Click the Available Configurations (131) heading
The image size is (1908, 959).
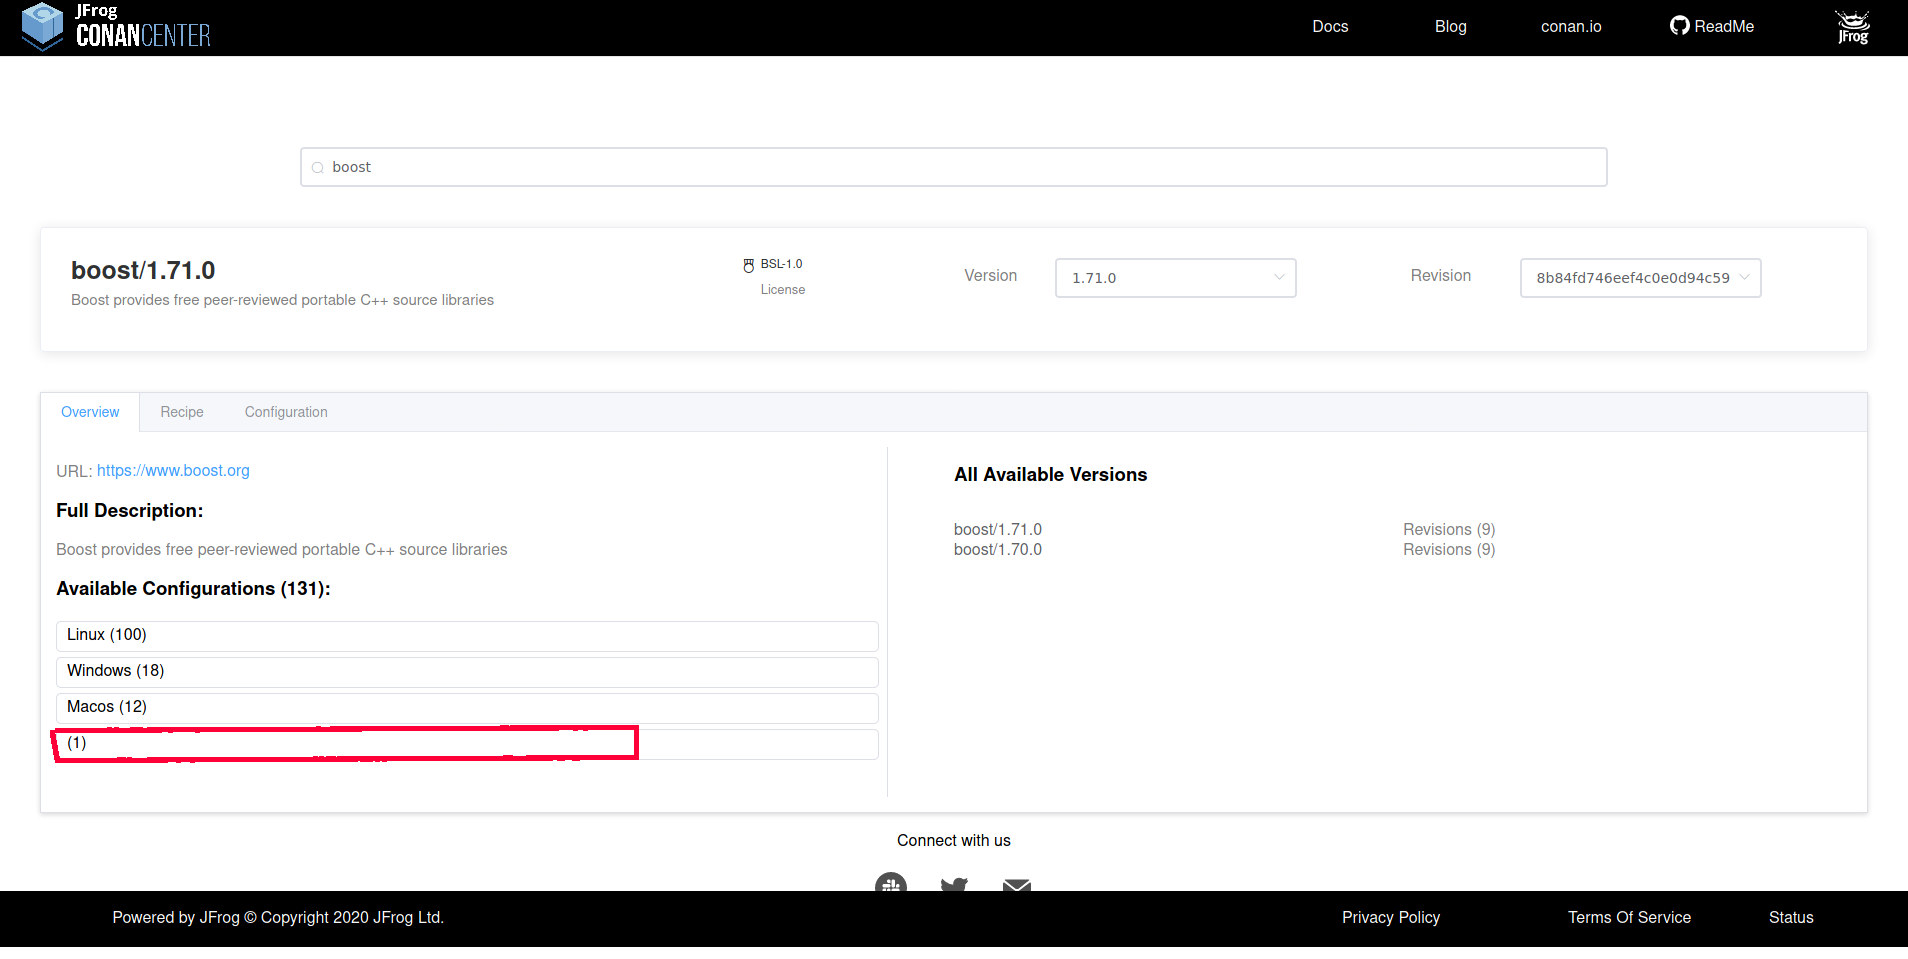[193, 589]
